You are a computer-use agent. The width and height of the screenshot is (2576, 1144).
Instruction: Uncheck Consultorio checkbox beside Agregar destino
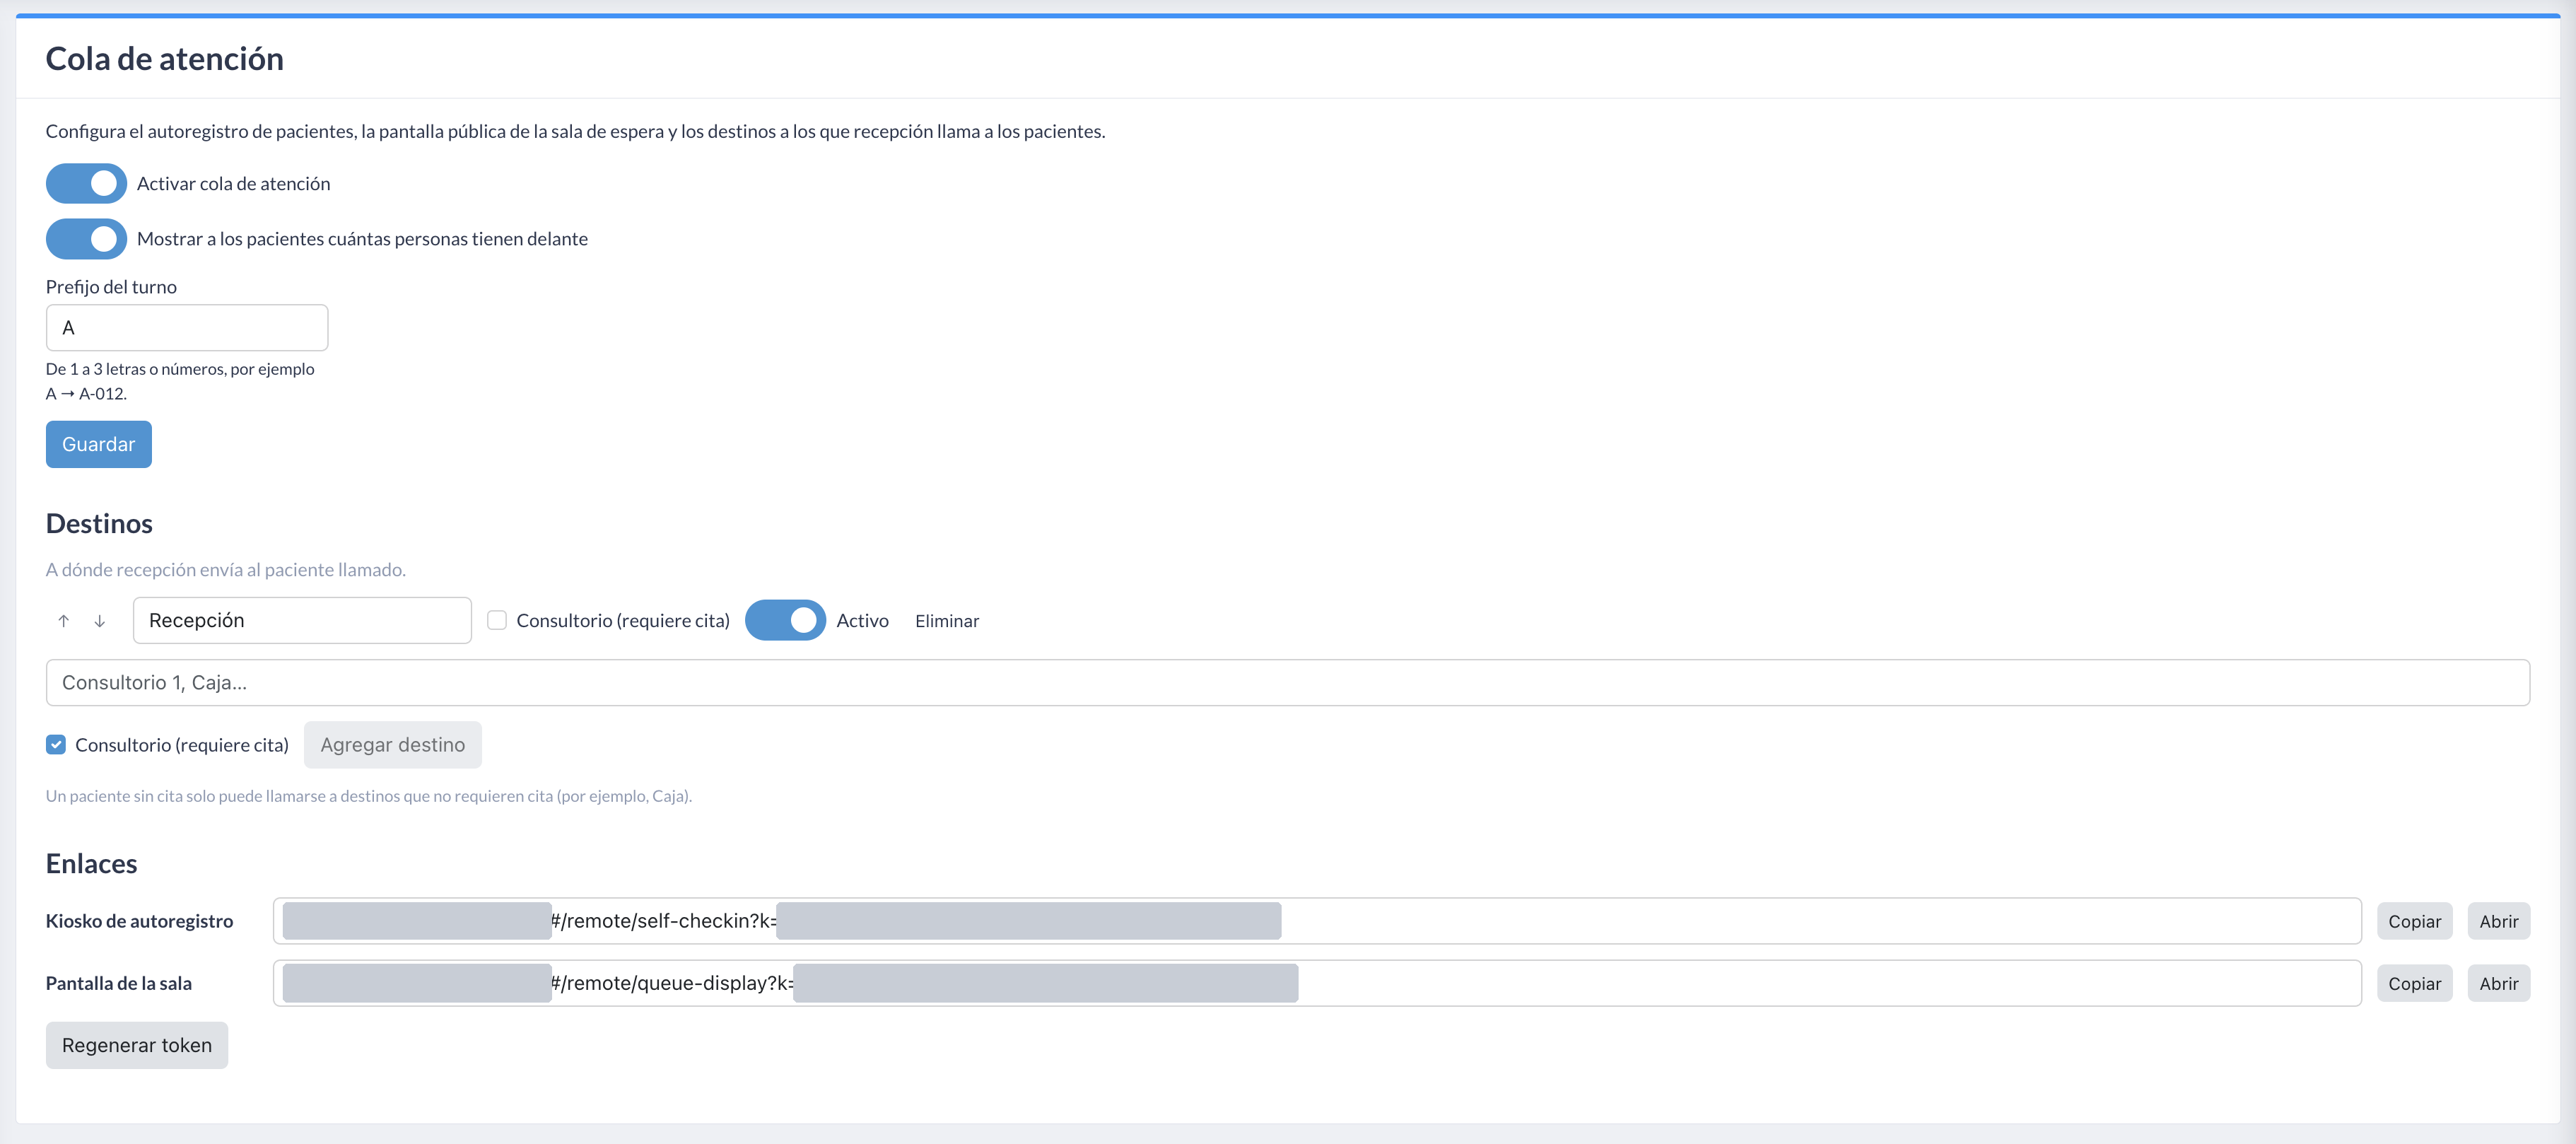[x=56, y=744]
